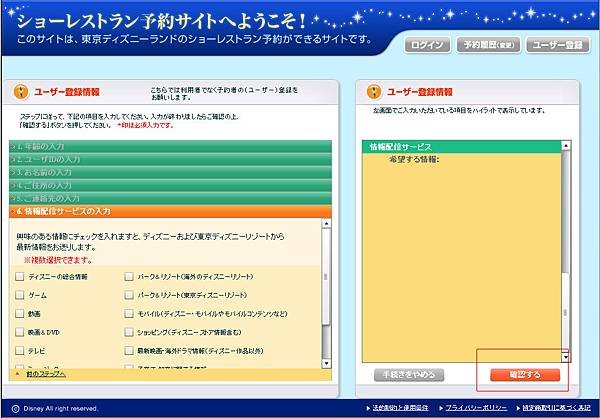Click the down arrow of the 情報配信サービス panel scrollbar
Image resolution: width=600 pixels, height=418 pixels.
566,357
